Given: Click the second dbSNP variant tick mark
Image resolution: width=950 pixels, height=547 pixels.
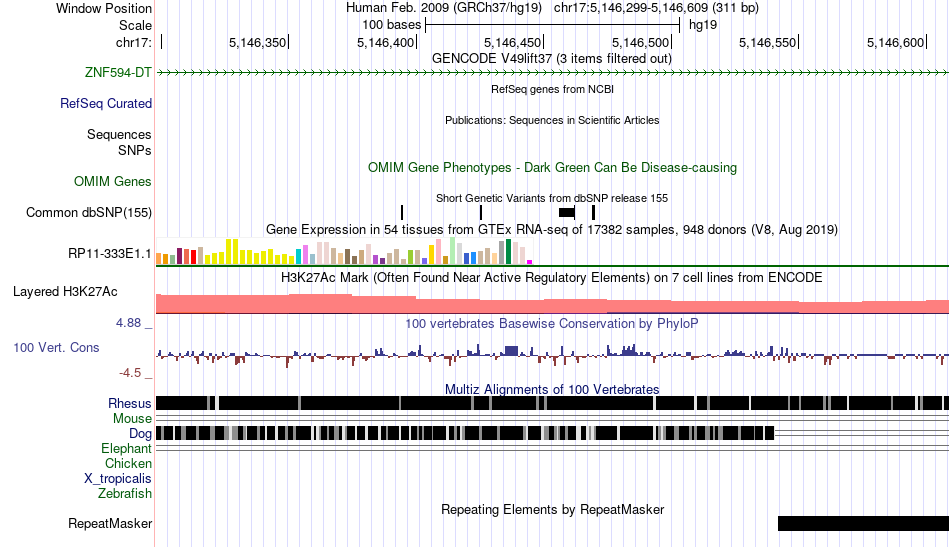Looking at the screenshot, I should click(x=481, y=212).
